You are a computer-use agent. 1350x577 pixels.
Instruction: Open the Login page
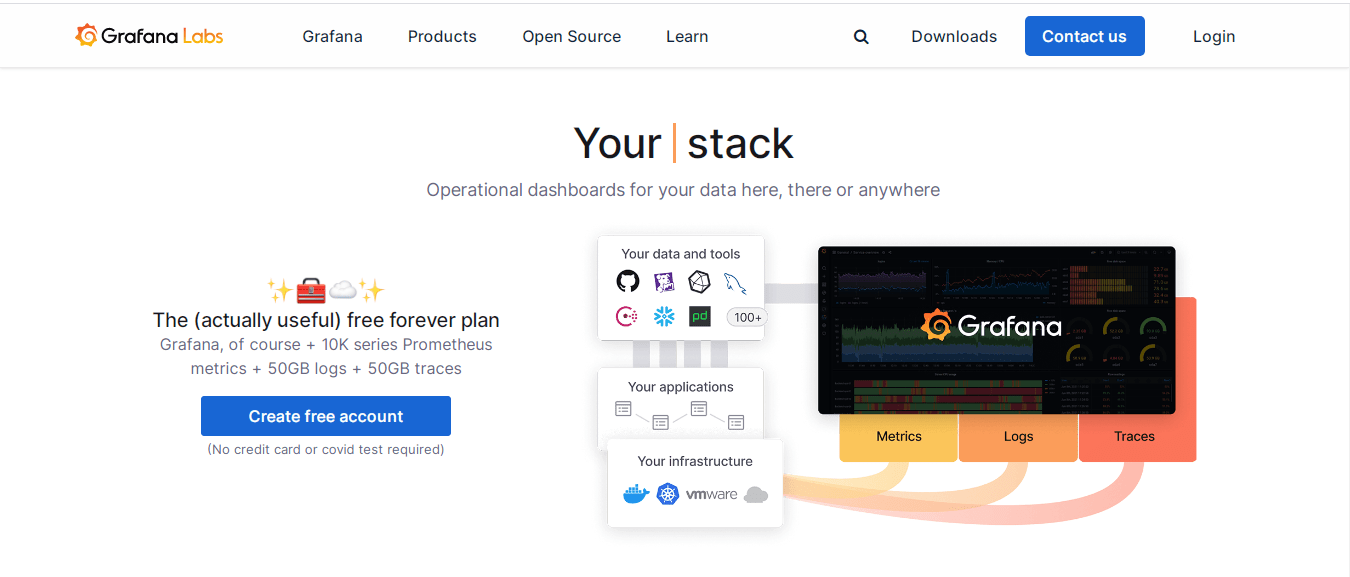click(x=1213, y=36)
